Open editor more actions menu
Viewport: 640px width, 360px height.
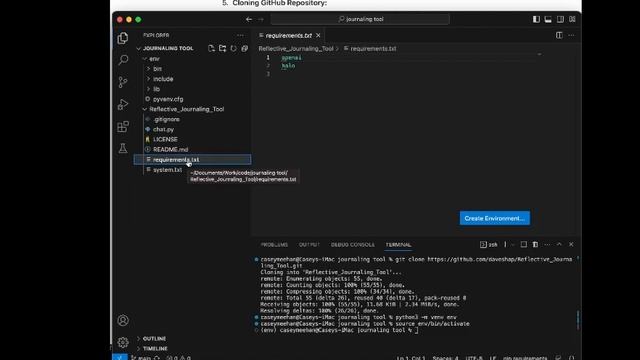[x=571, y=36]
